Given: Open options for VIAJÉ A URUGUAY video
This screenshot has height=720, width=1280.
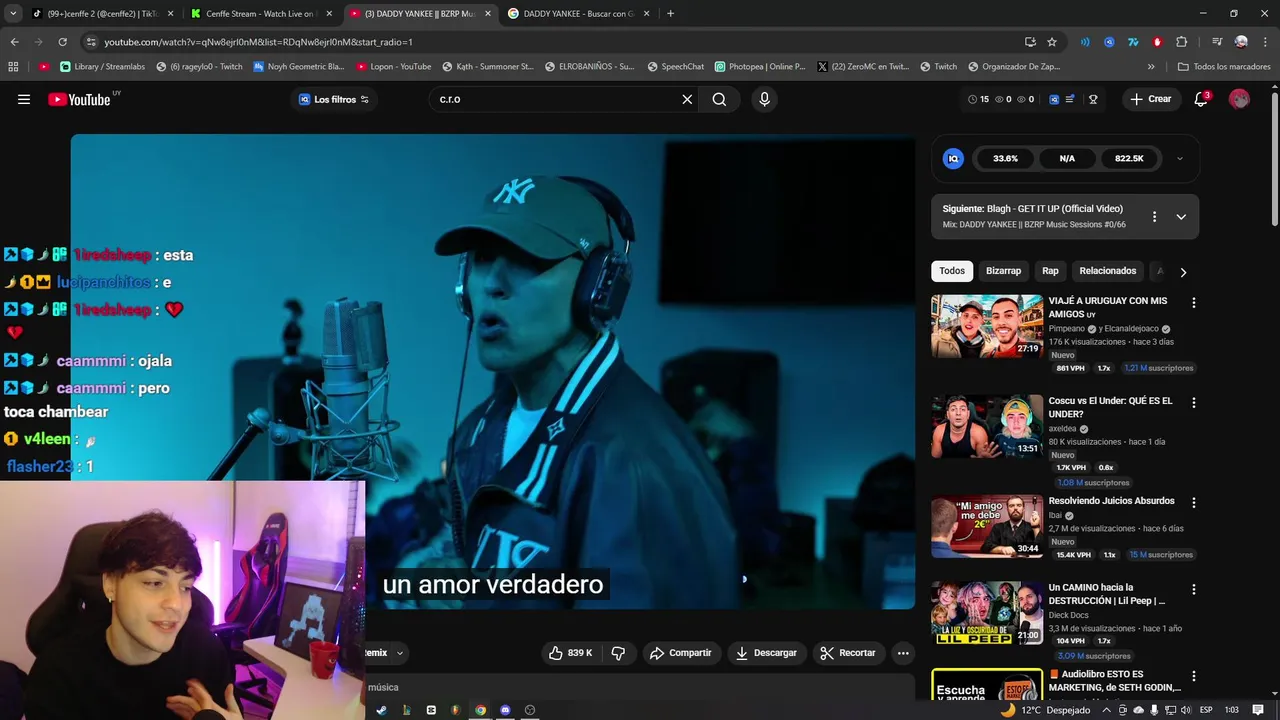Looking at the screenshot, I should (1193, 302).
